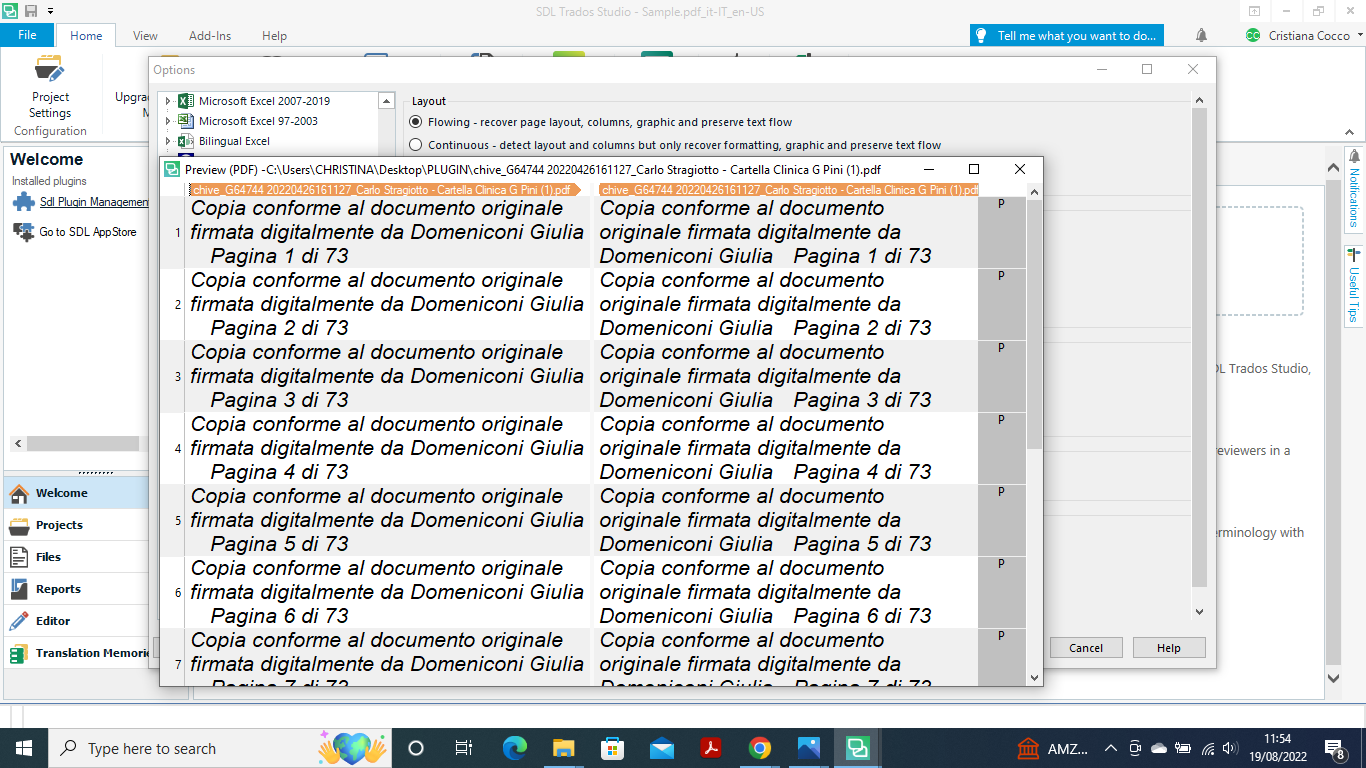1366x768 pixels.
Task: Expand the Bilingual Excel tree node
Action: click(x=168, y=141)
